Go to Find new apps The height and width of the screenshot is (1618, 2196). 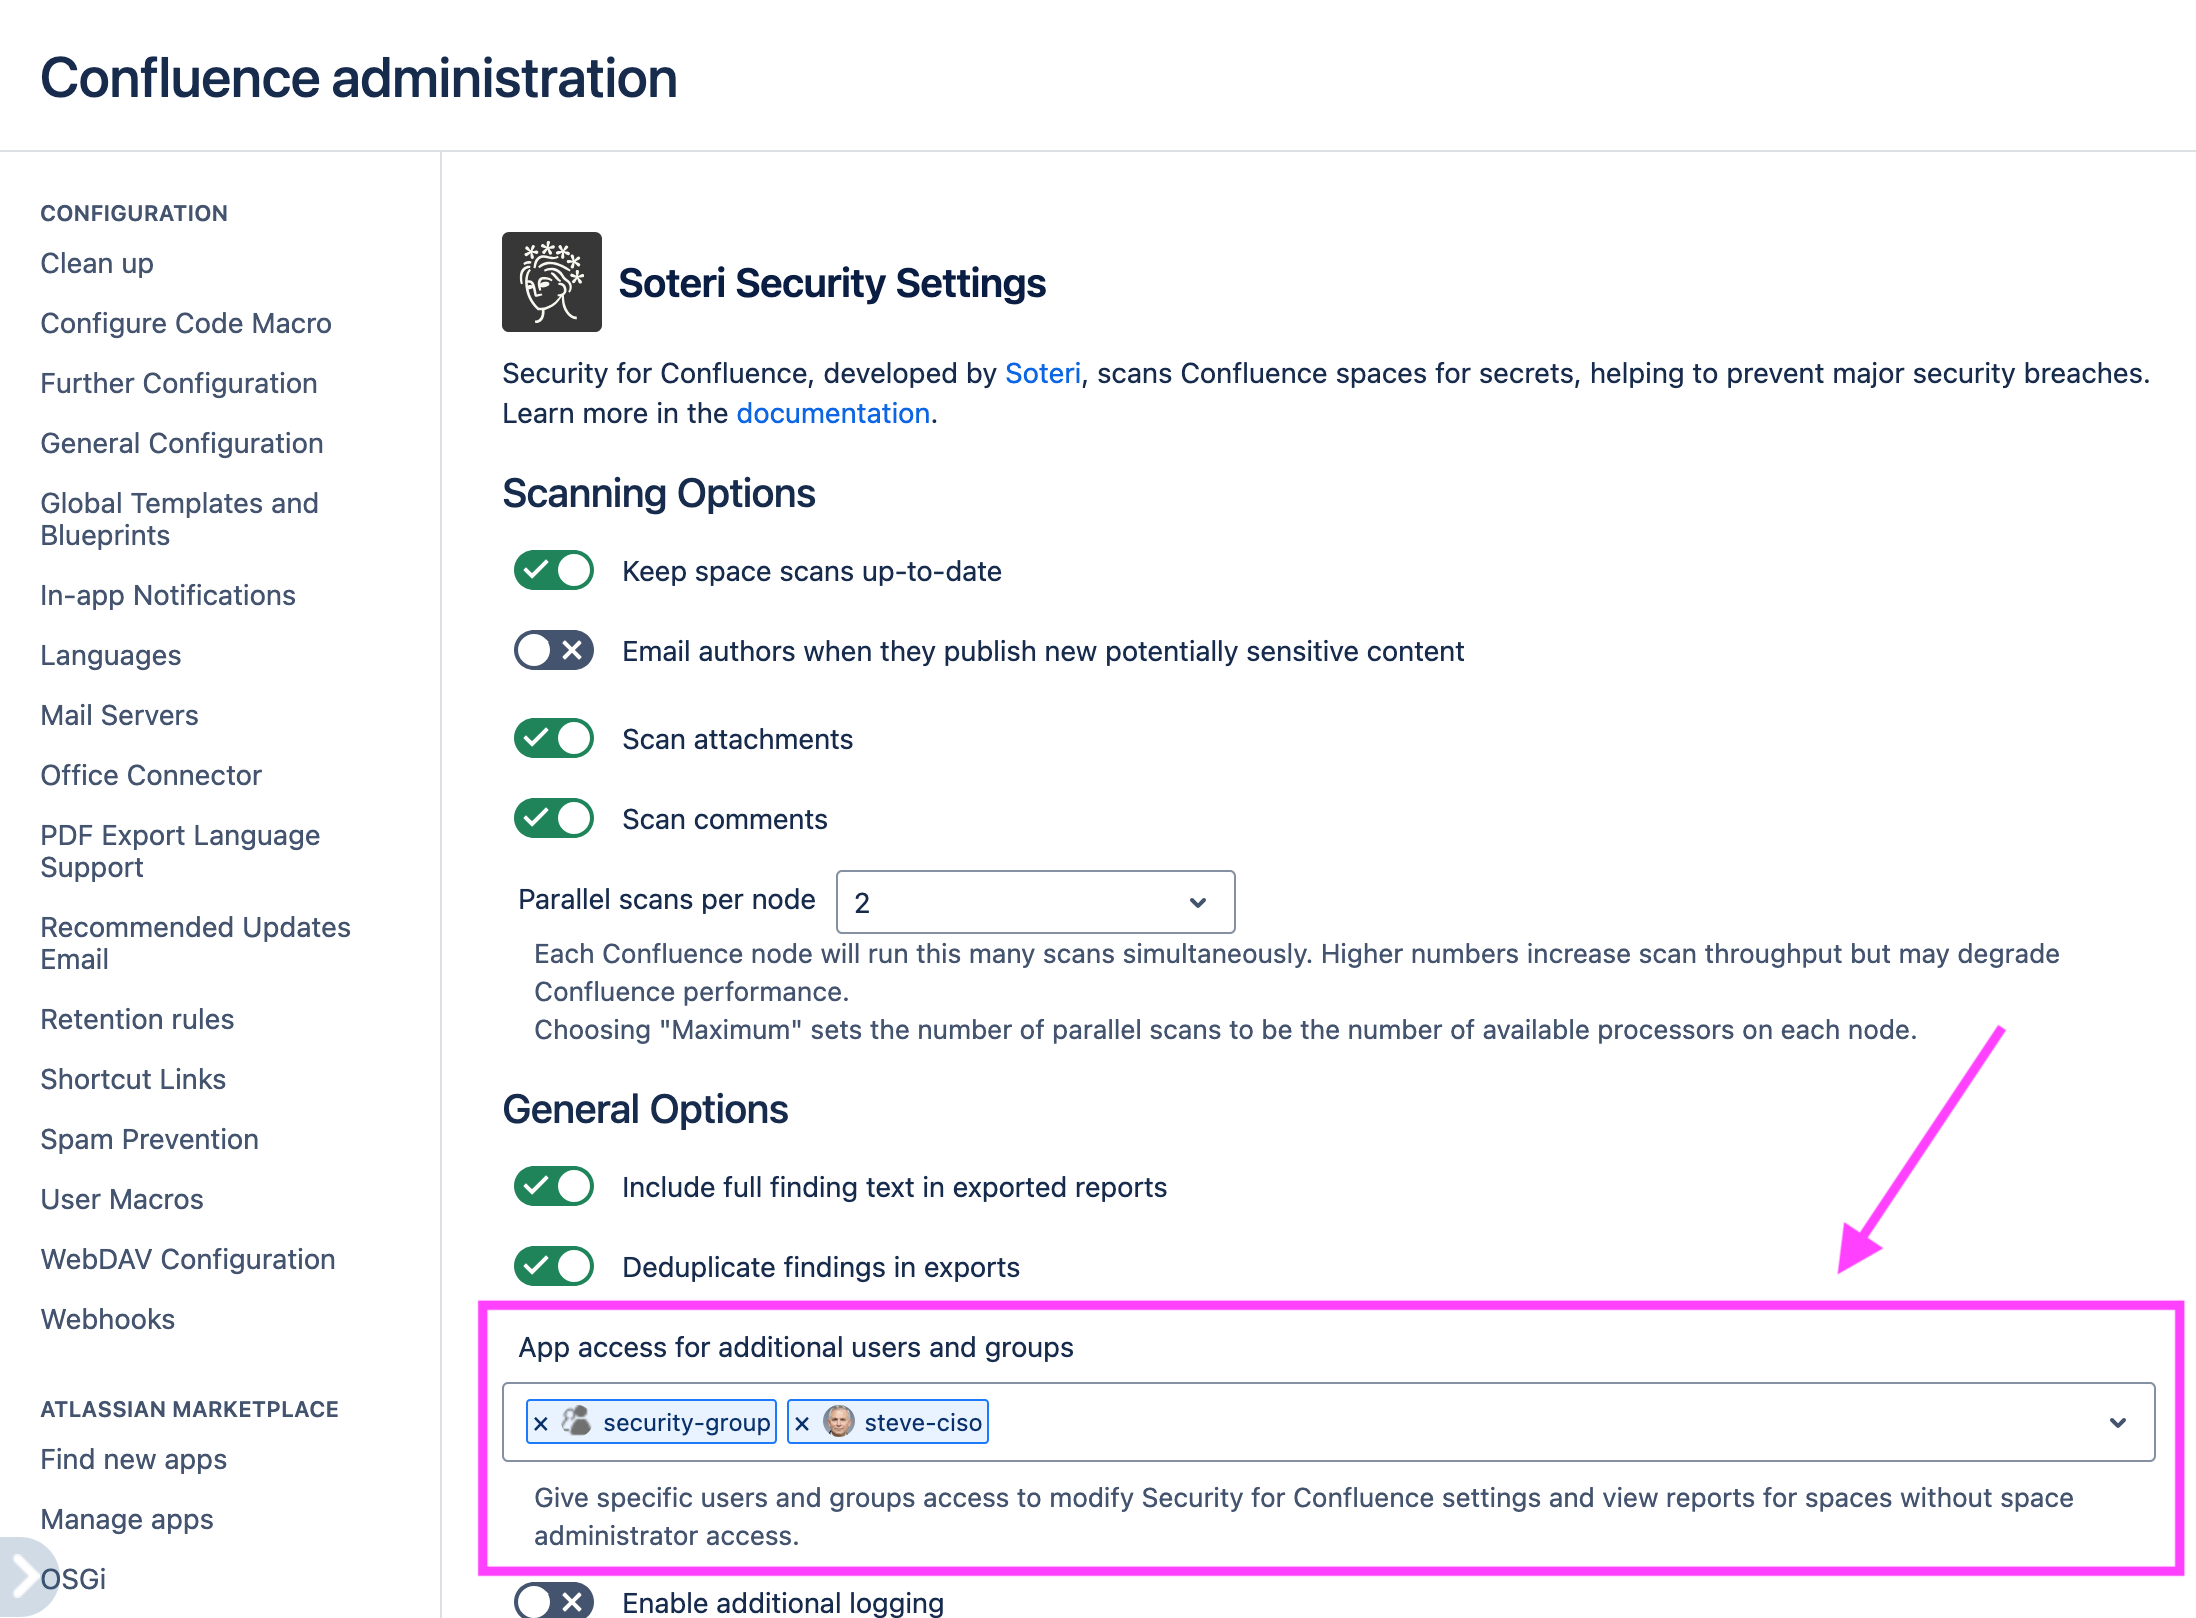(133, 1459)
